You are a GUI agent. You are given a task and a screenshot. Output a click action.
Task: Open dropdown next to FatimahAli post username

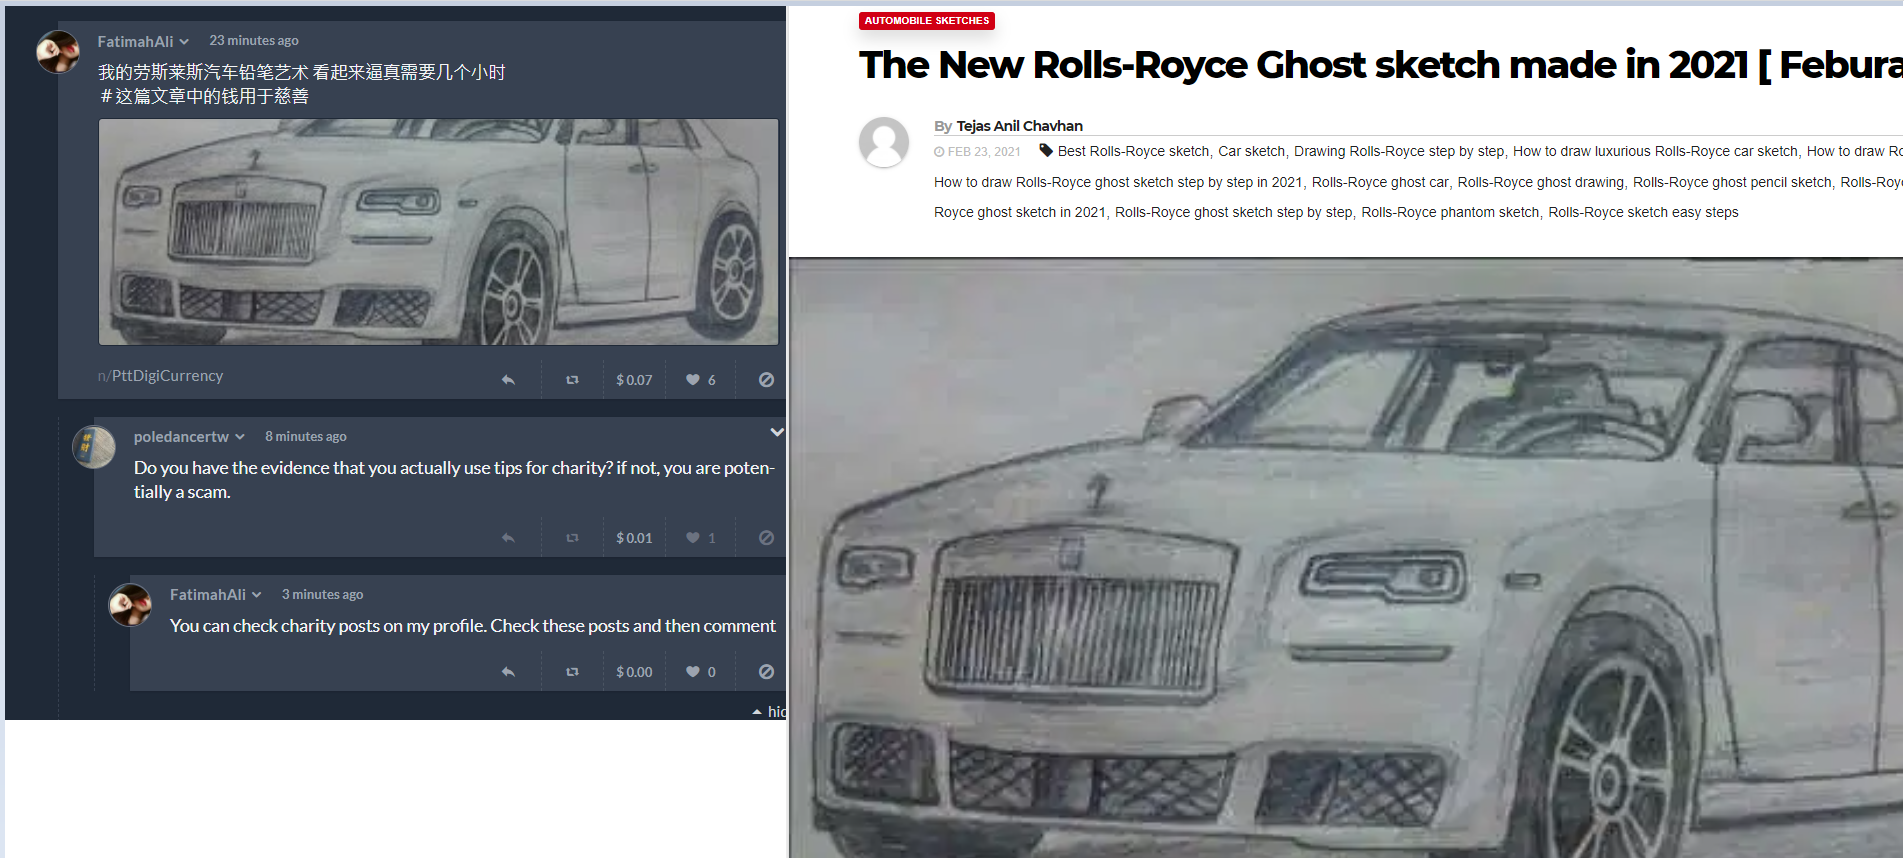(184, 42)
